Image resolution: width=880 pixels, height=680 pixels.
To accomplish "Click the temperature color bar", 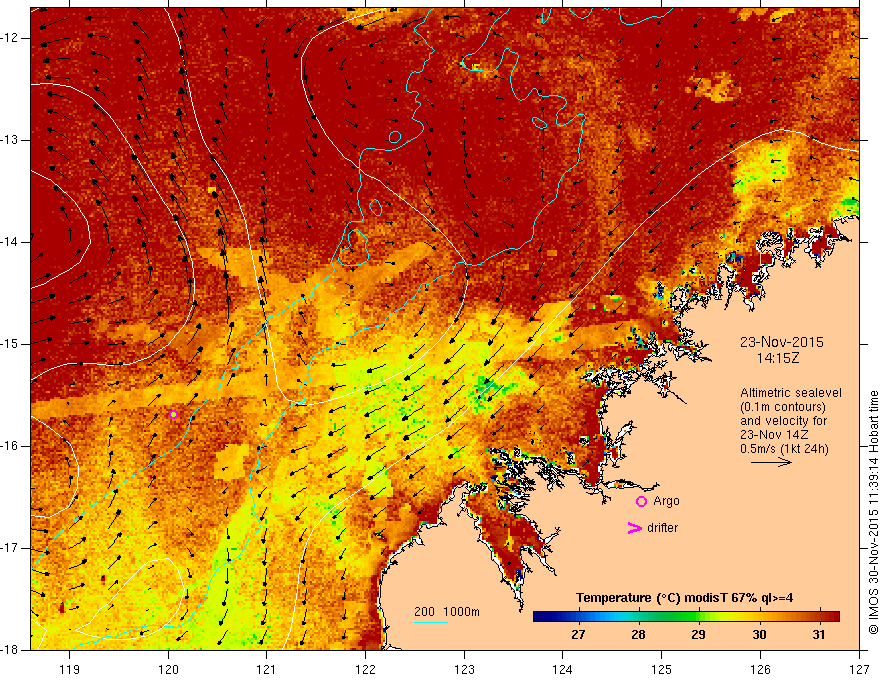I will [686, 616].
